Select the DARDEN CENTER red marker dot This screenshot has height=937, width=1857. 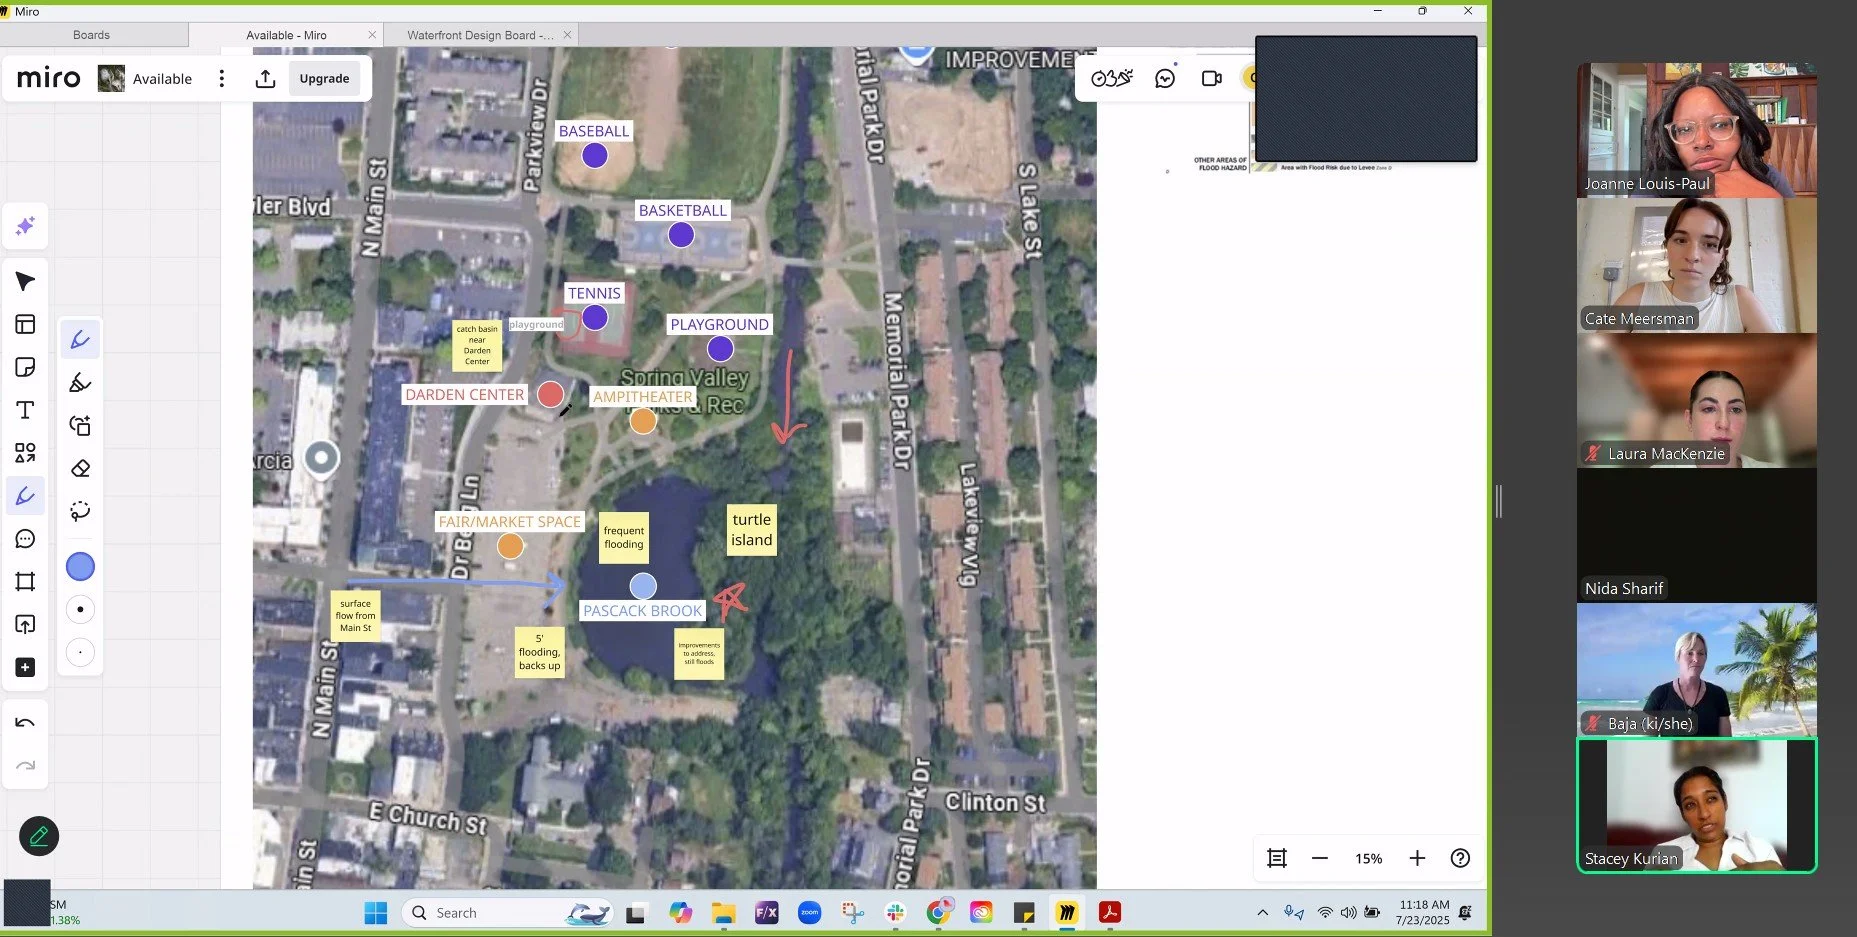click(x=550, y=394)
